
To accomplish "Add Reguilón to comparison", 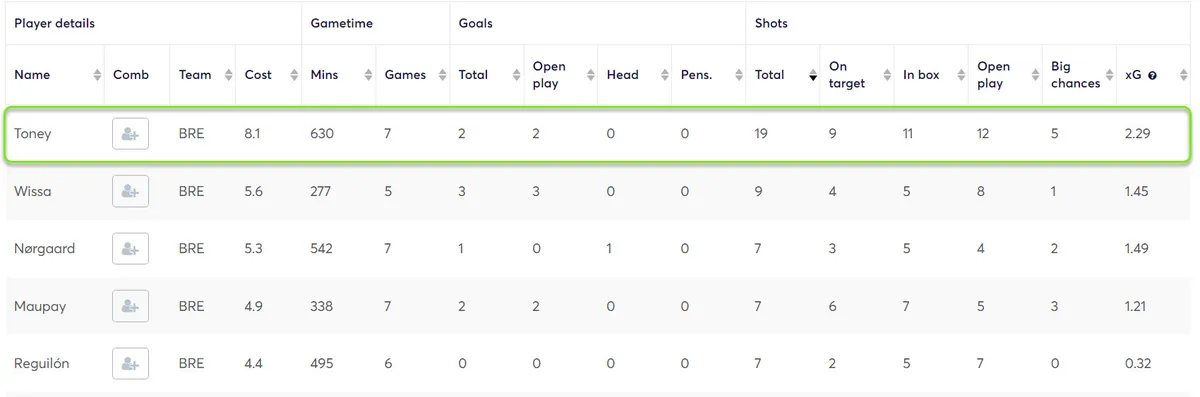I will click(x=130, y=364).
